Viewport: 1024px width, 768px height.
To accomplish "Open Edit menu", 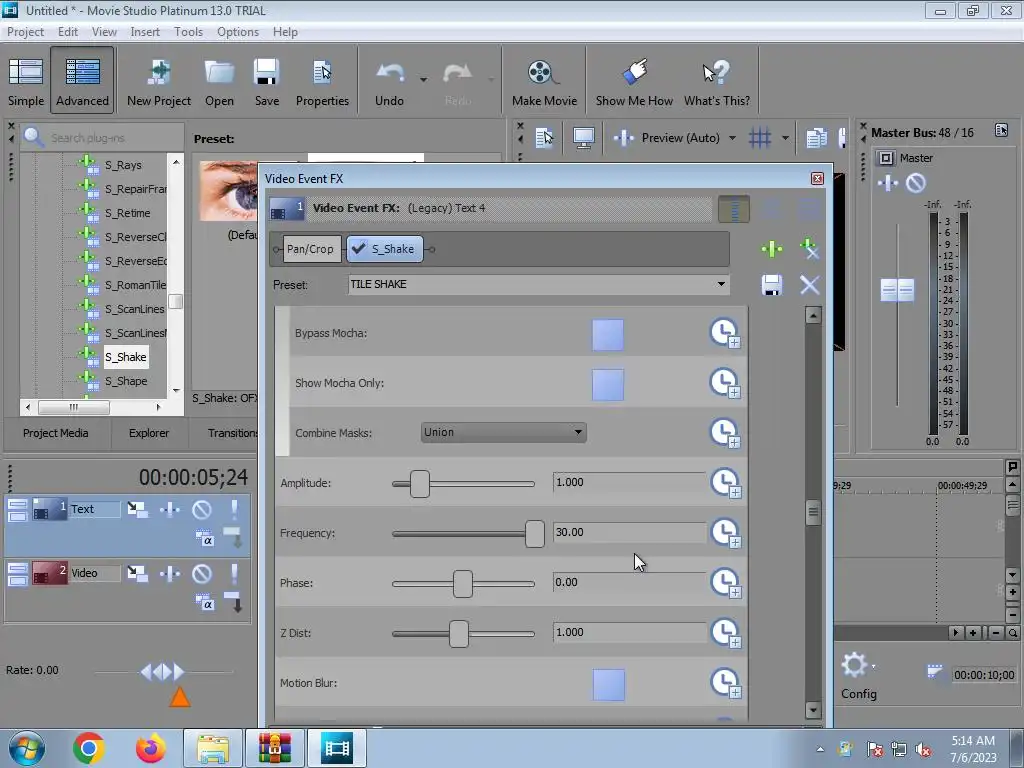I will (x=68, y=32).
